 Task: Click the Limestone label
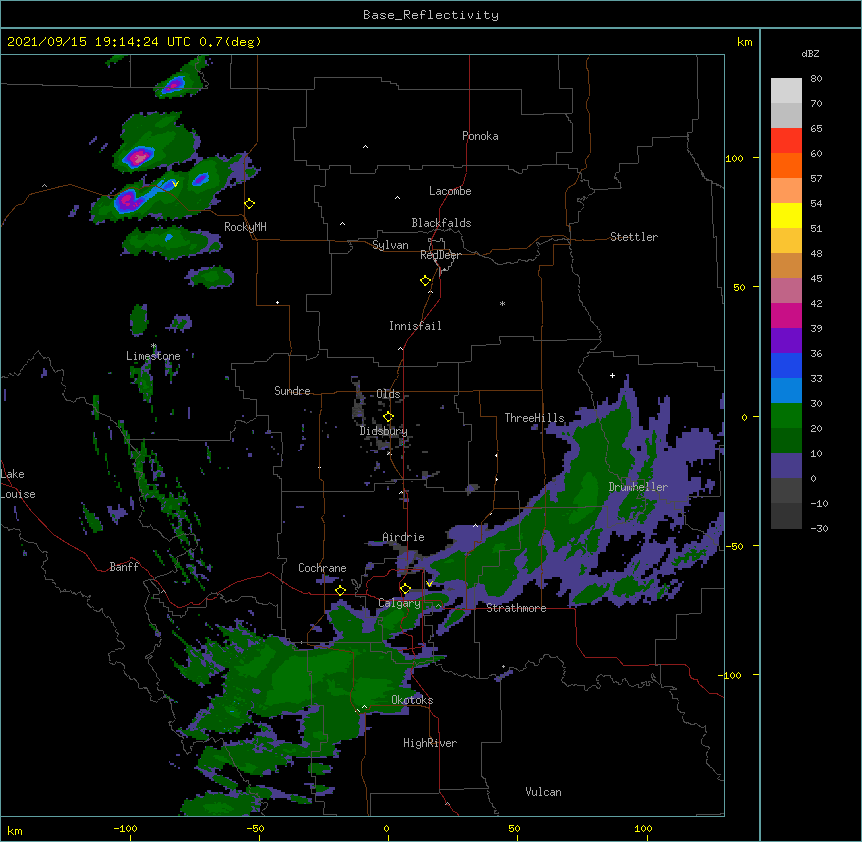[x=153, y=356]
